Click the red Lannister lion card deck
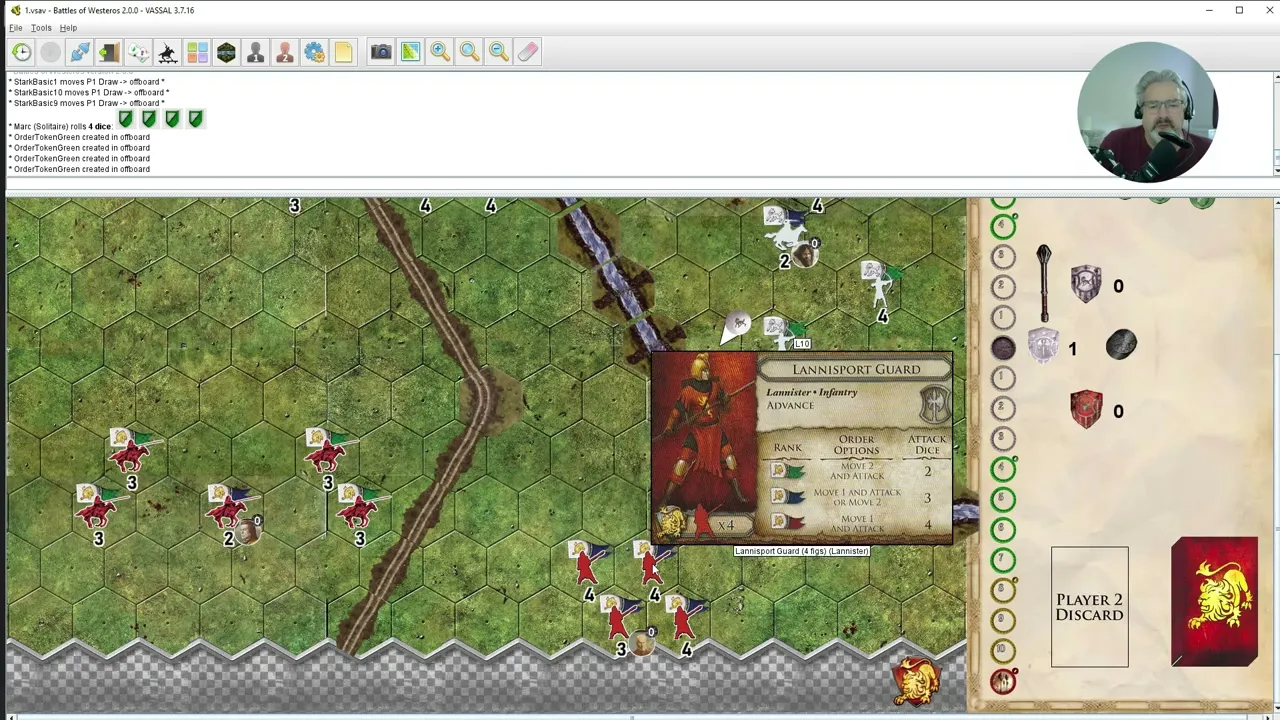This screenshot has width=1280, height=720. [1214, 601]
